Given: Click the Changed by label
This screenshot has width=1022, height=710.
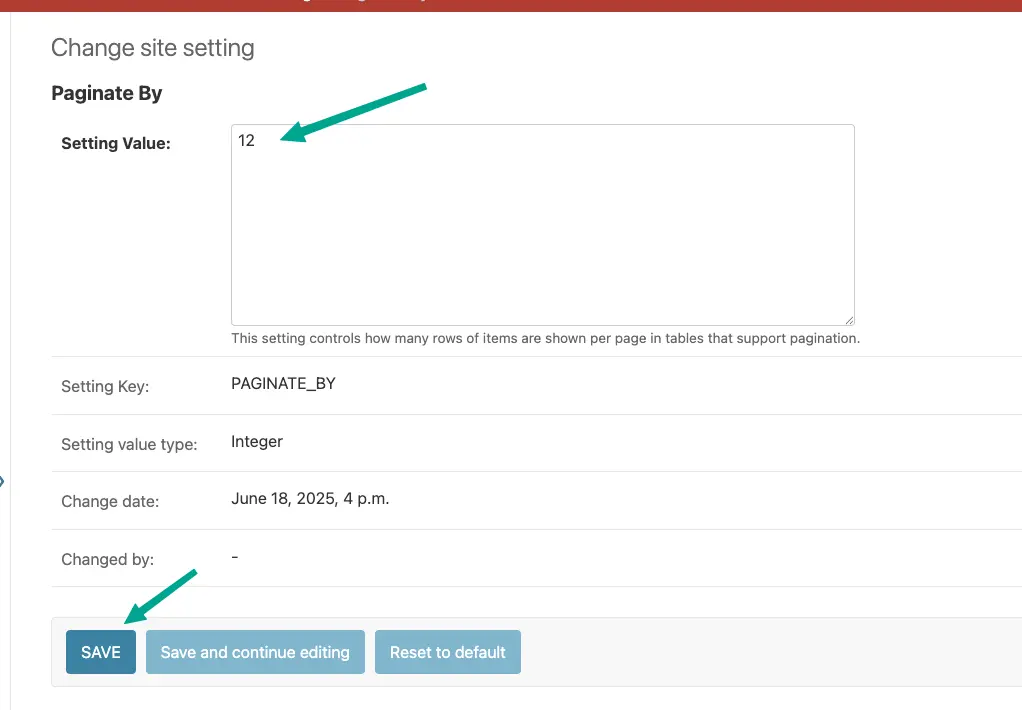Looking at the screenshot, I should pyautogui.click(x=108, y=559).
